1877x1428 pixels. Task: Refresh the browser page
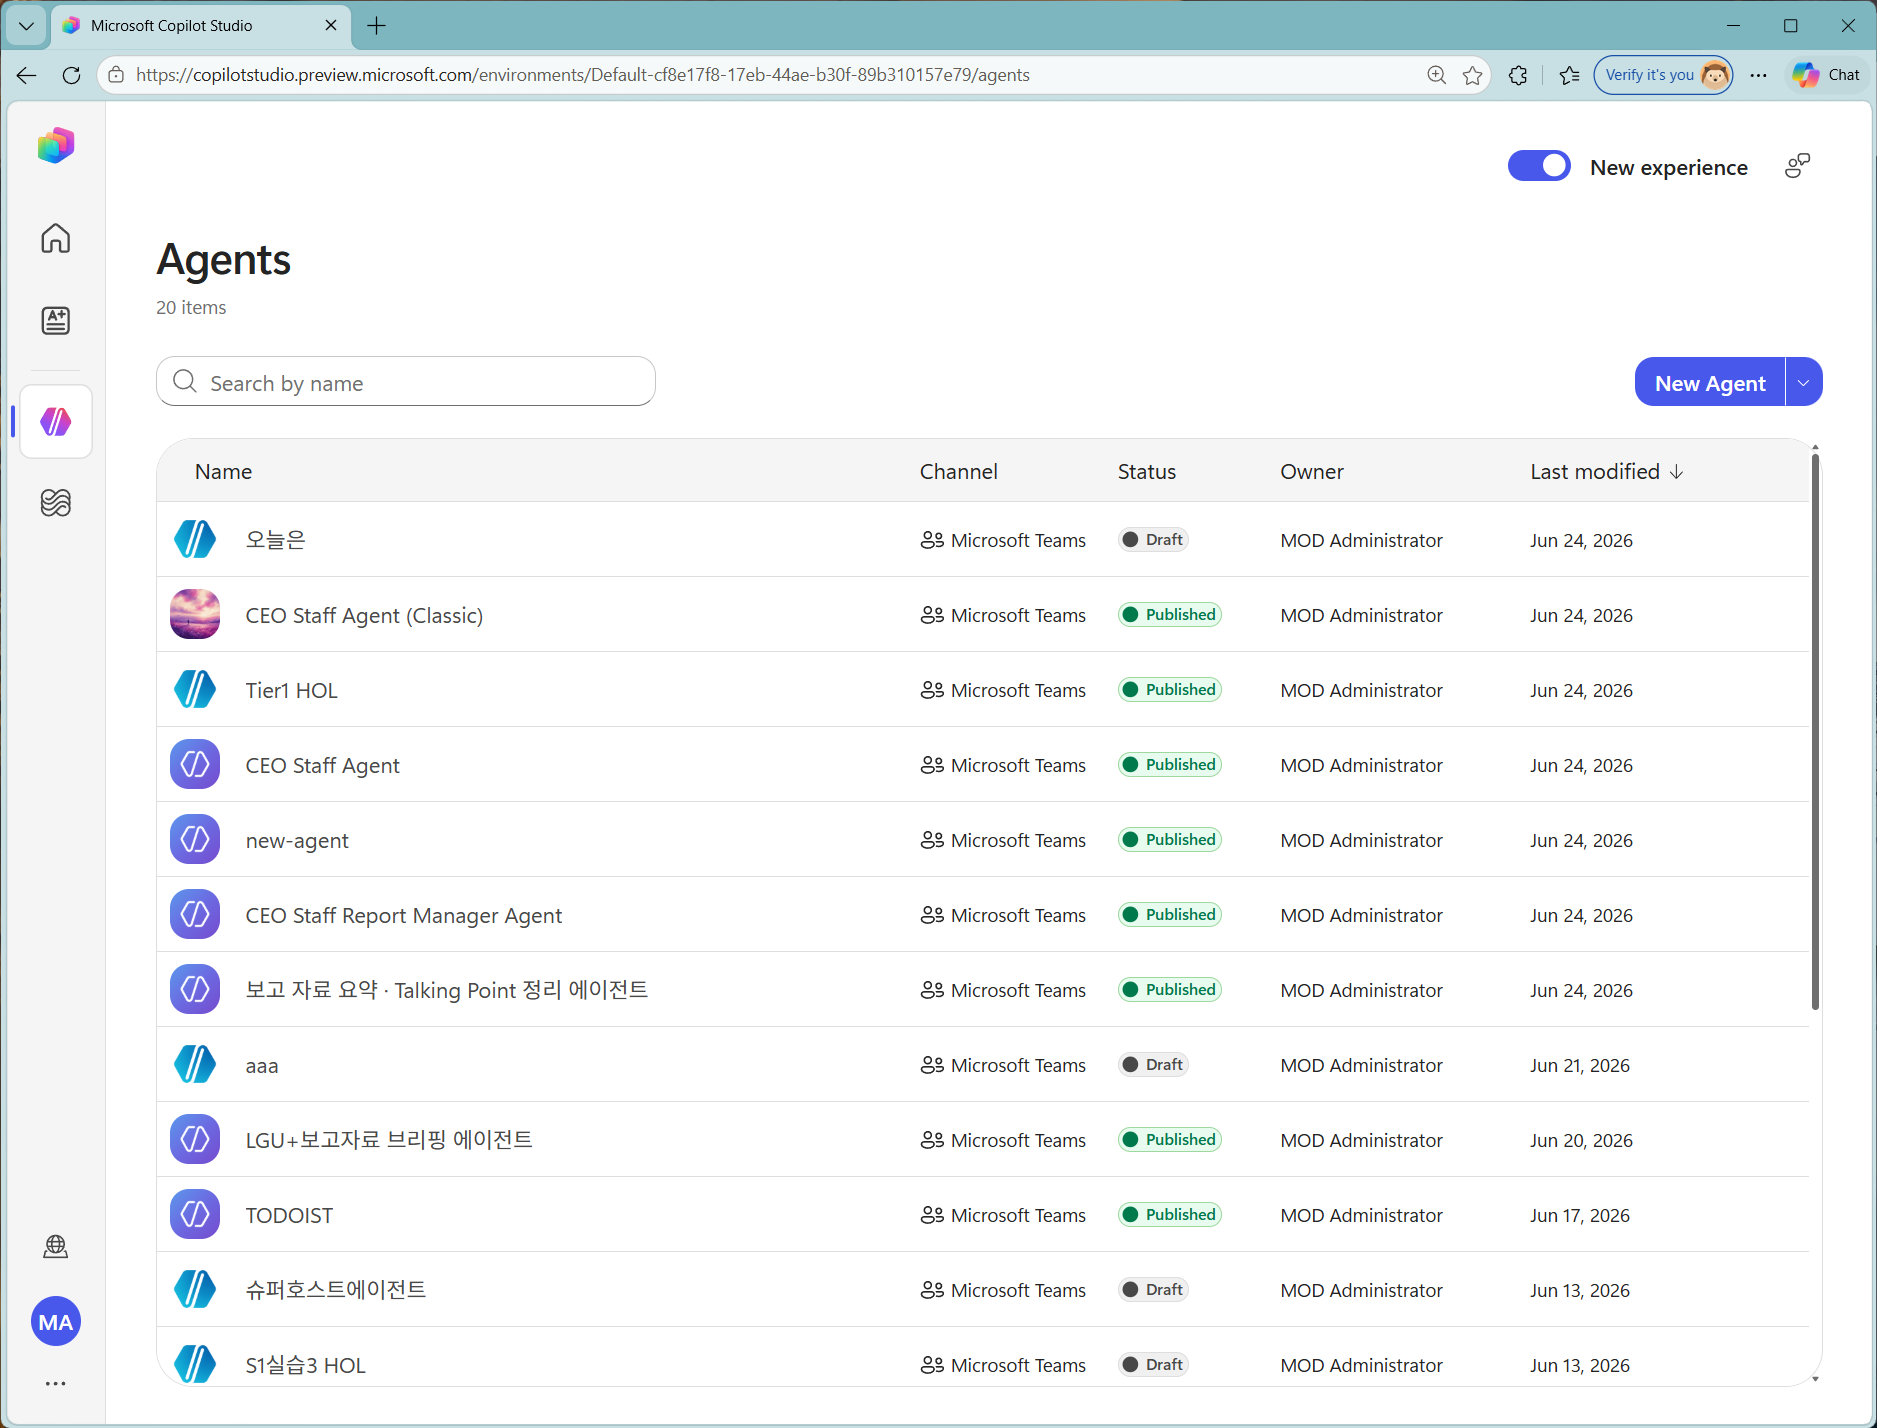pyautogui.click(x=71, y=75)
